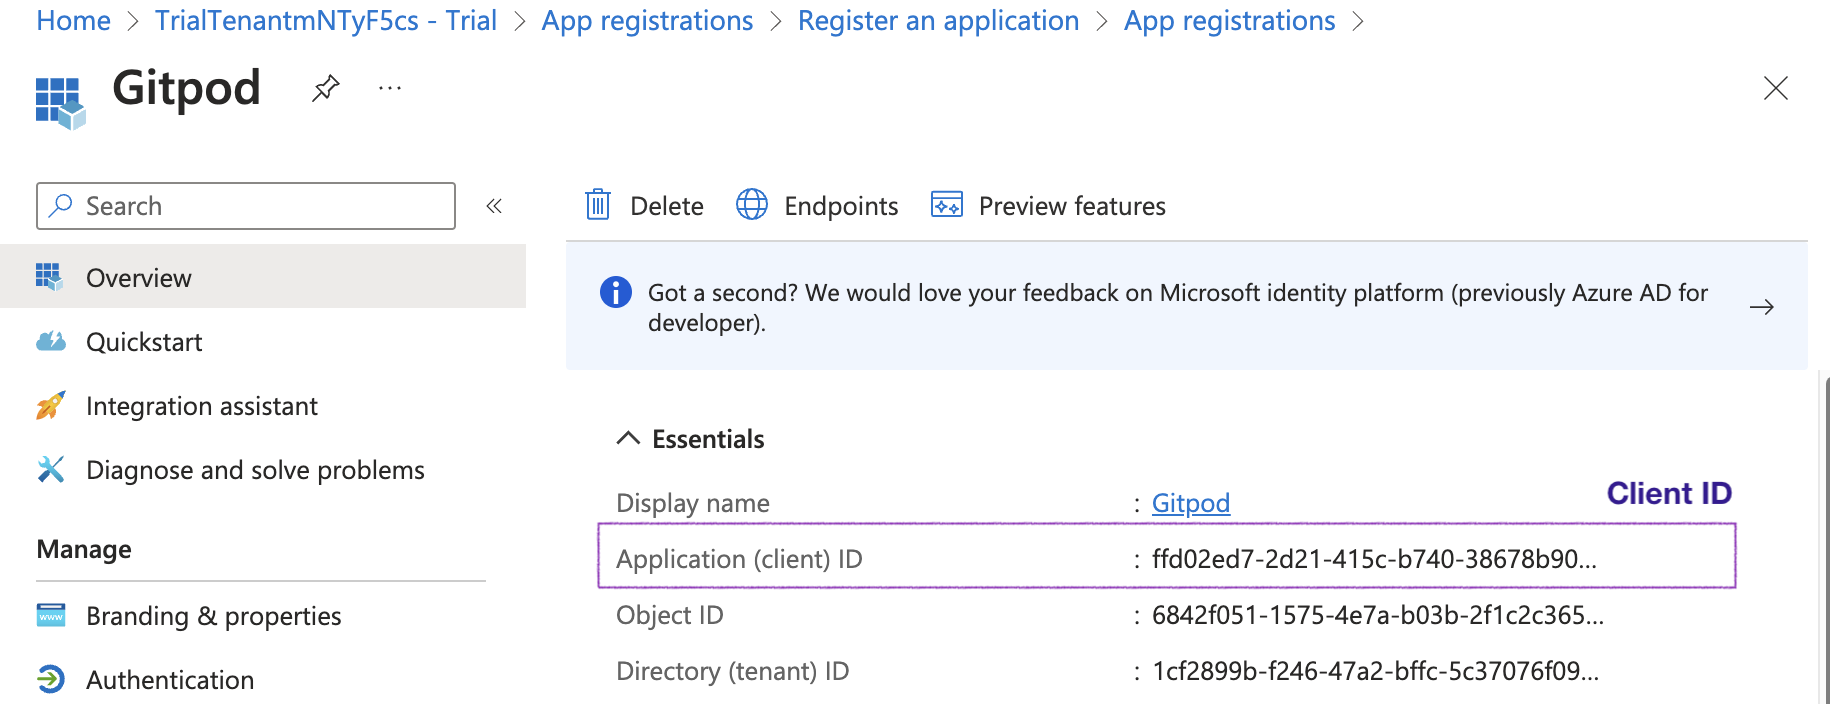
Task: Open the more options ellipsis menu
Action: point(390,89)
